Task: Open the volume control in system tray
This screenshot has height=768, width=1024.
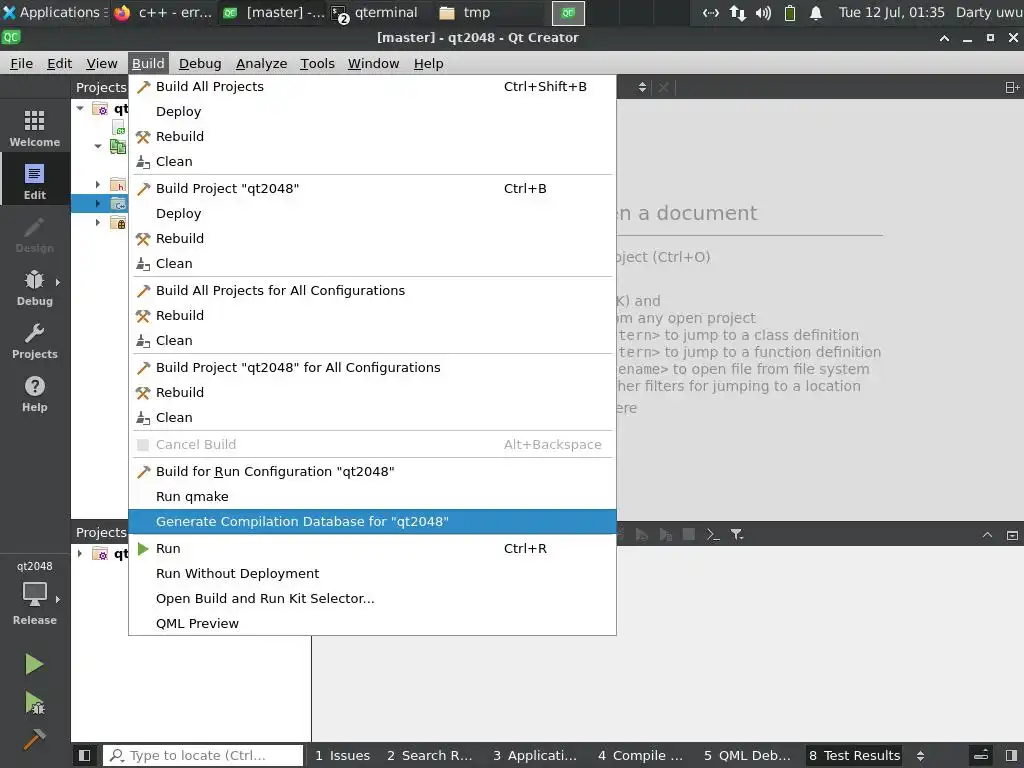Action: pos(763,12)
